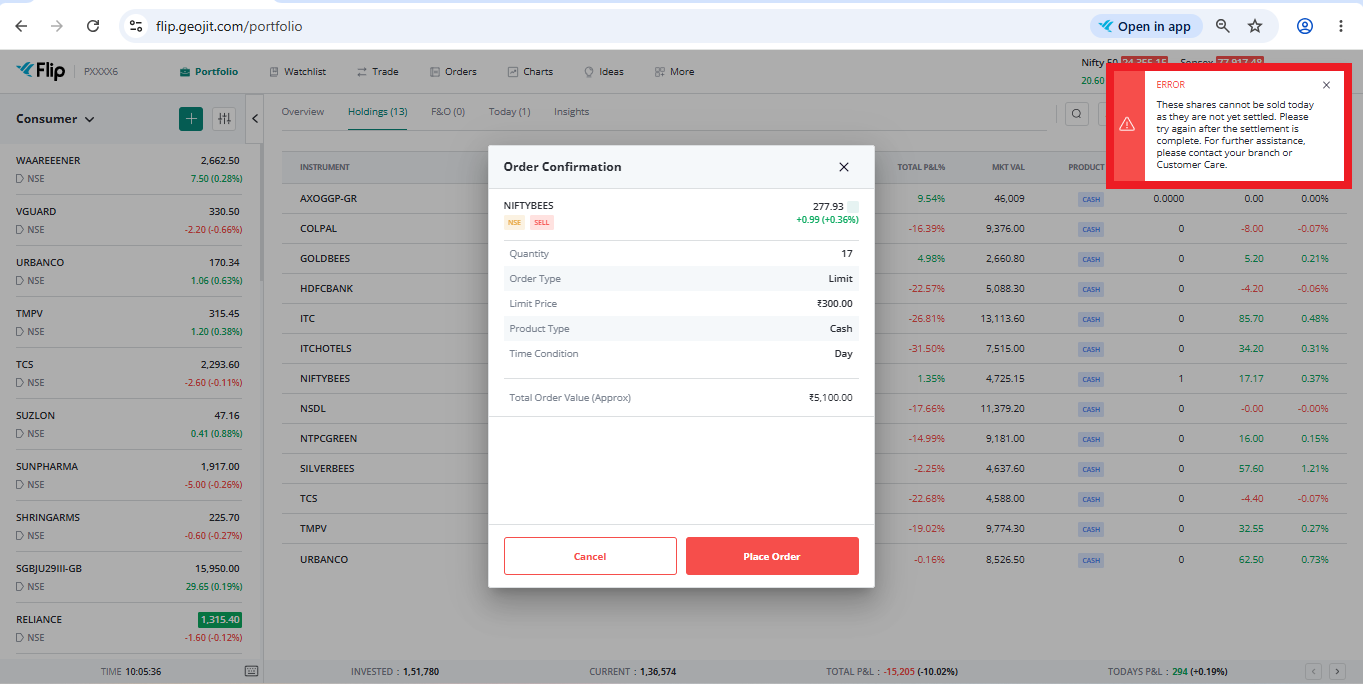Select SHRINGARMS in the watchlist
1363x684 pixels.
click(x=129, y=526)
